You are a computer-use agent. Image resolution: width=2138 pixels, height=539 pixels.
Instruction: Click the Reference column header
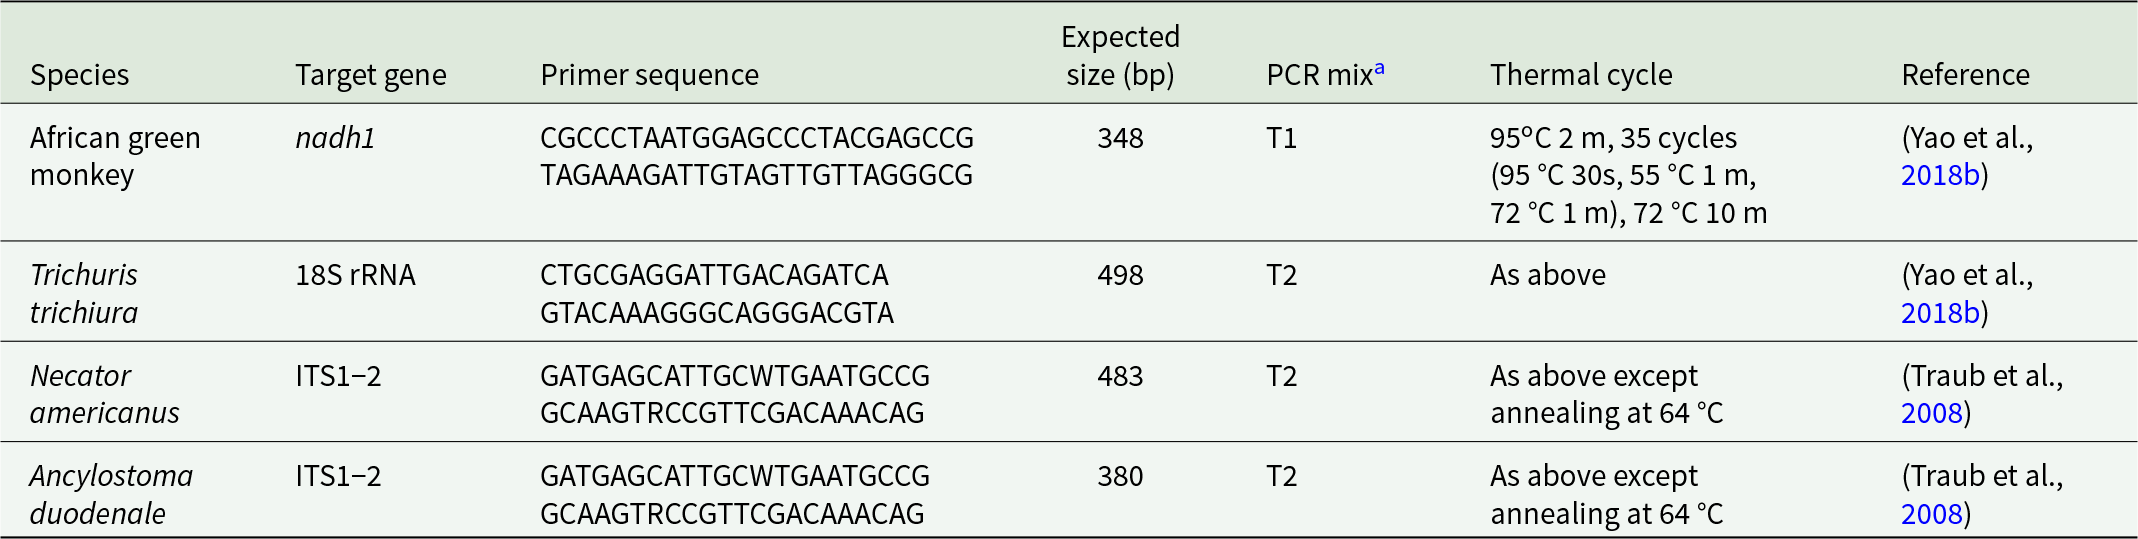(x=1965, y=75)
